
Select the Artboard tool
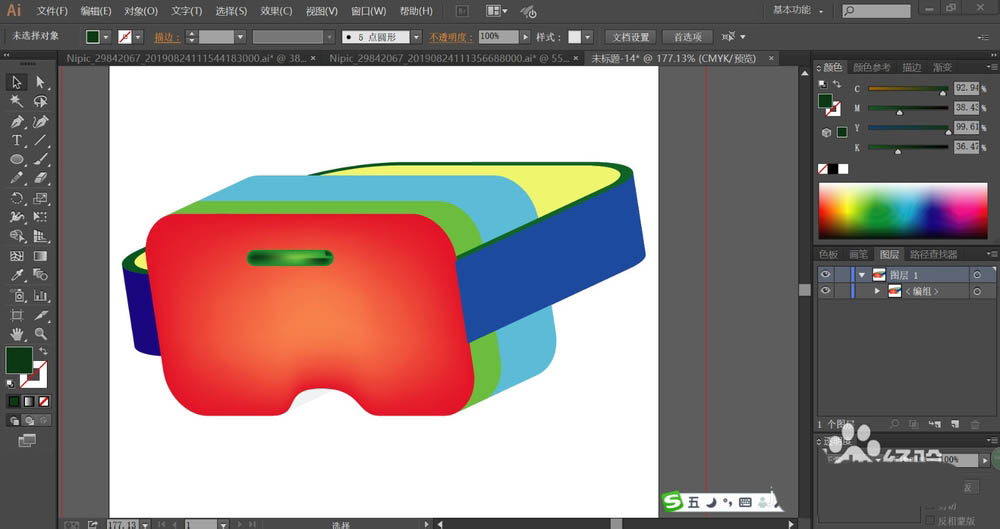17,315
